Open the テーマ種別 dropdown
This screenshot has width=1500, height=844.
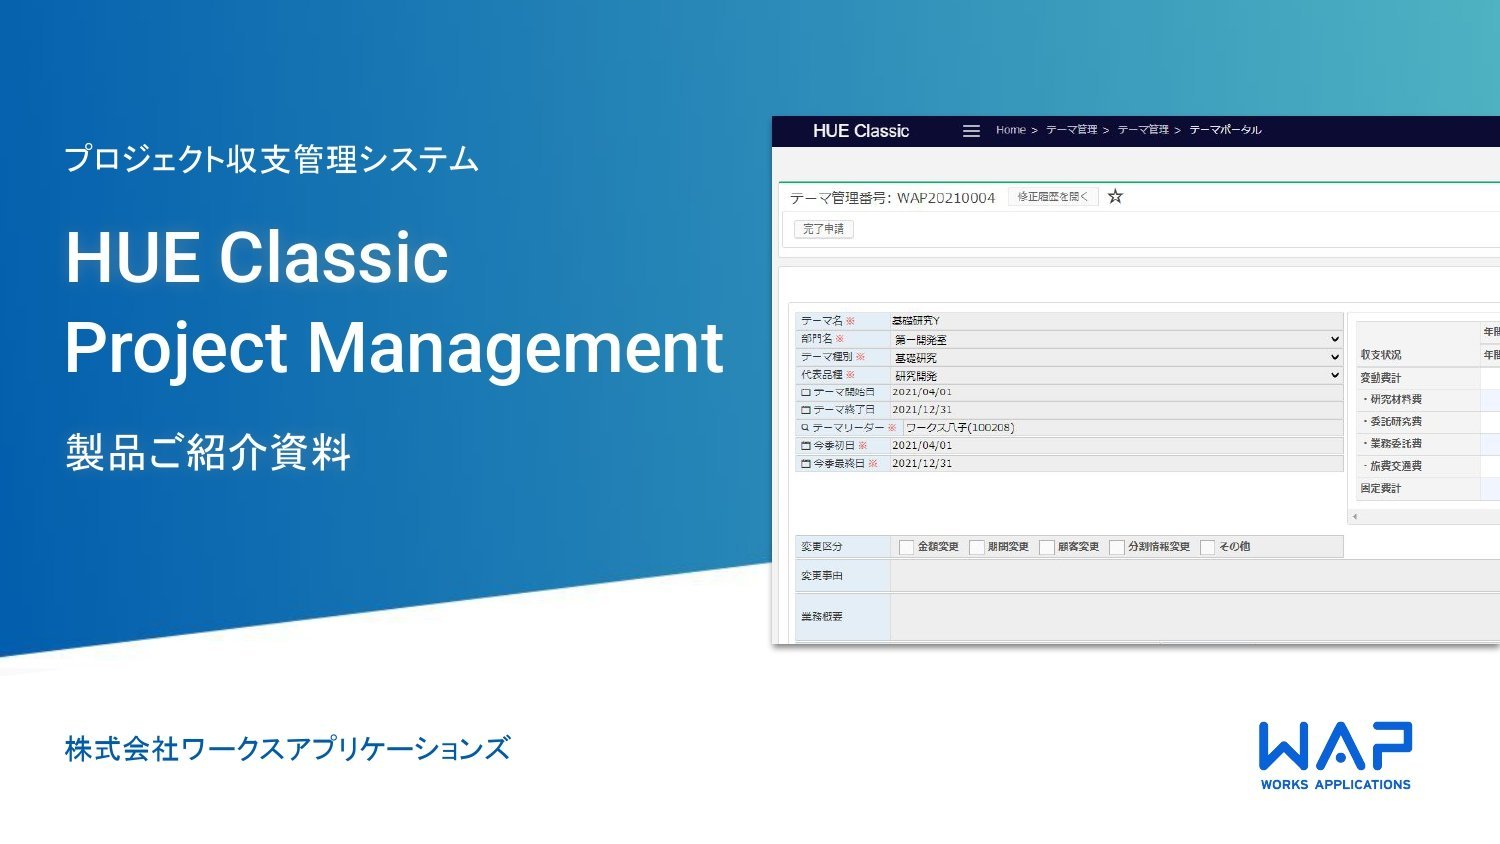coord(1334,358)
